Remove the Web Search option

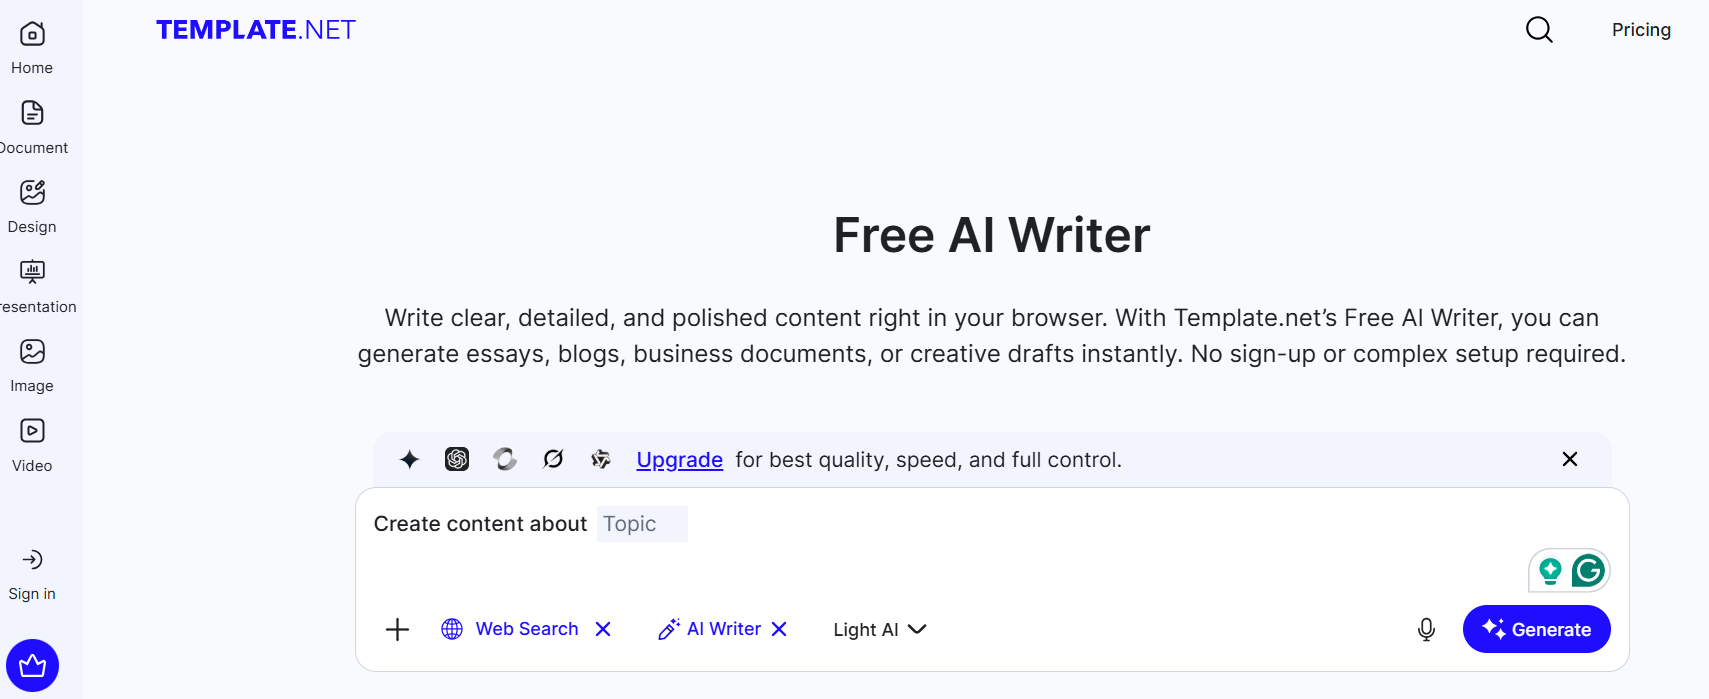(x=603, y=629)
